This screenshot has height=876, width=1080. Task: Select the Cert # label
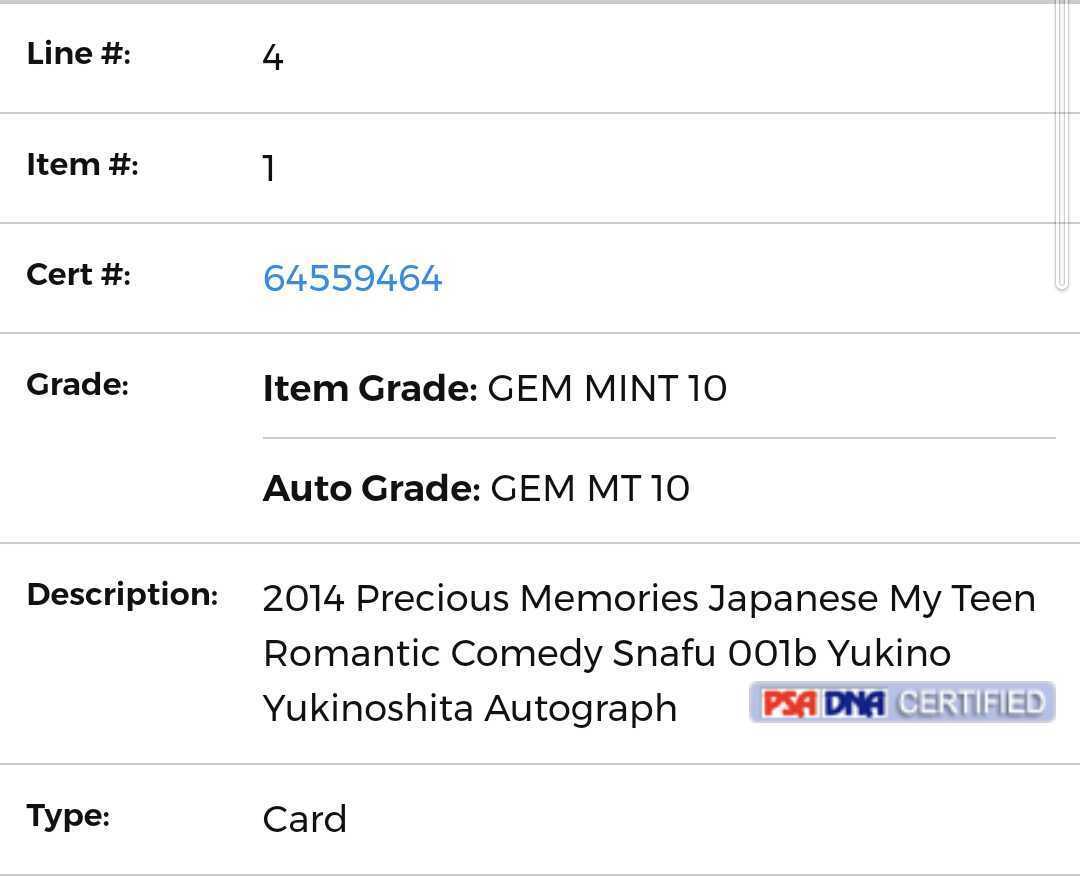(x=79, y=275)
